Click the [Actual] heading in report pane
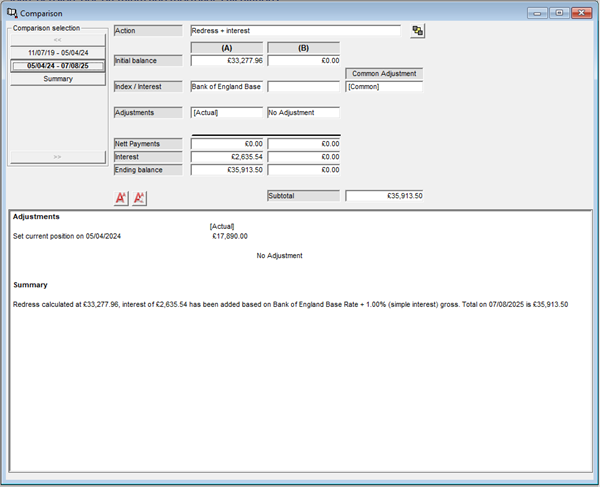600x487 pixels. tap(222, 226)
